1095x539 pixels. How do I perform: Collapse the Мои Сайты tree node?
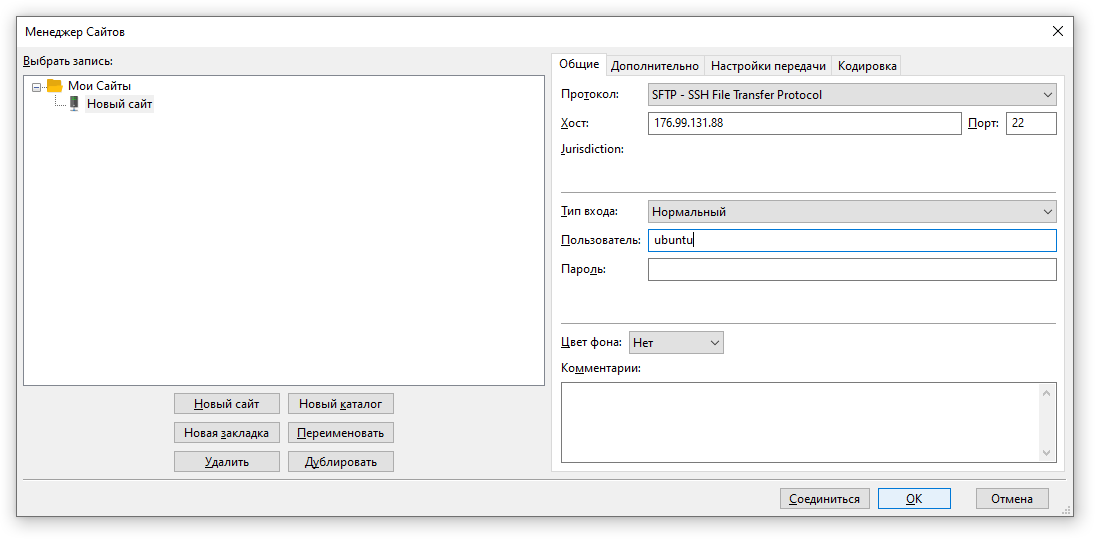click(x=37, y=87)
